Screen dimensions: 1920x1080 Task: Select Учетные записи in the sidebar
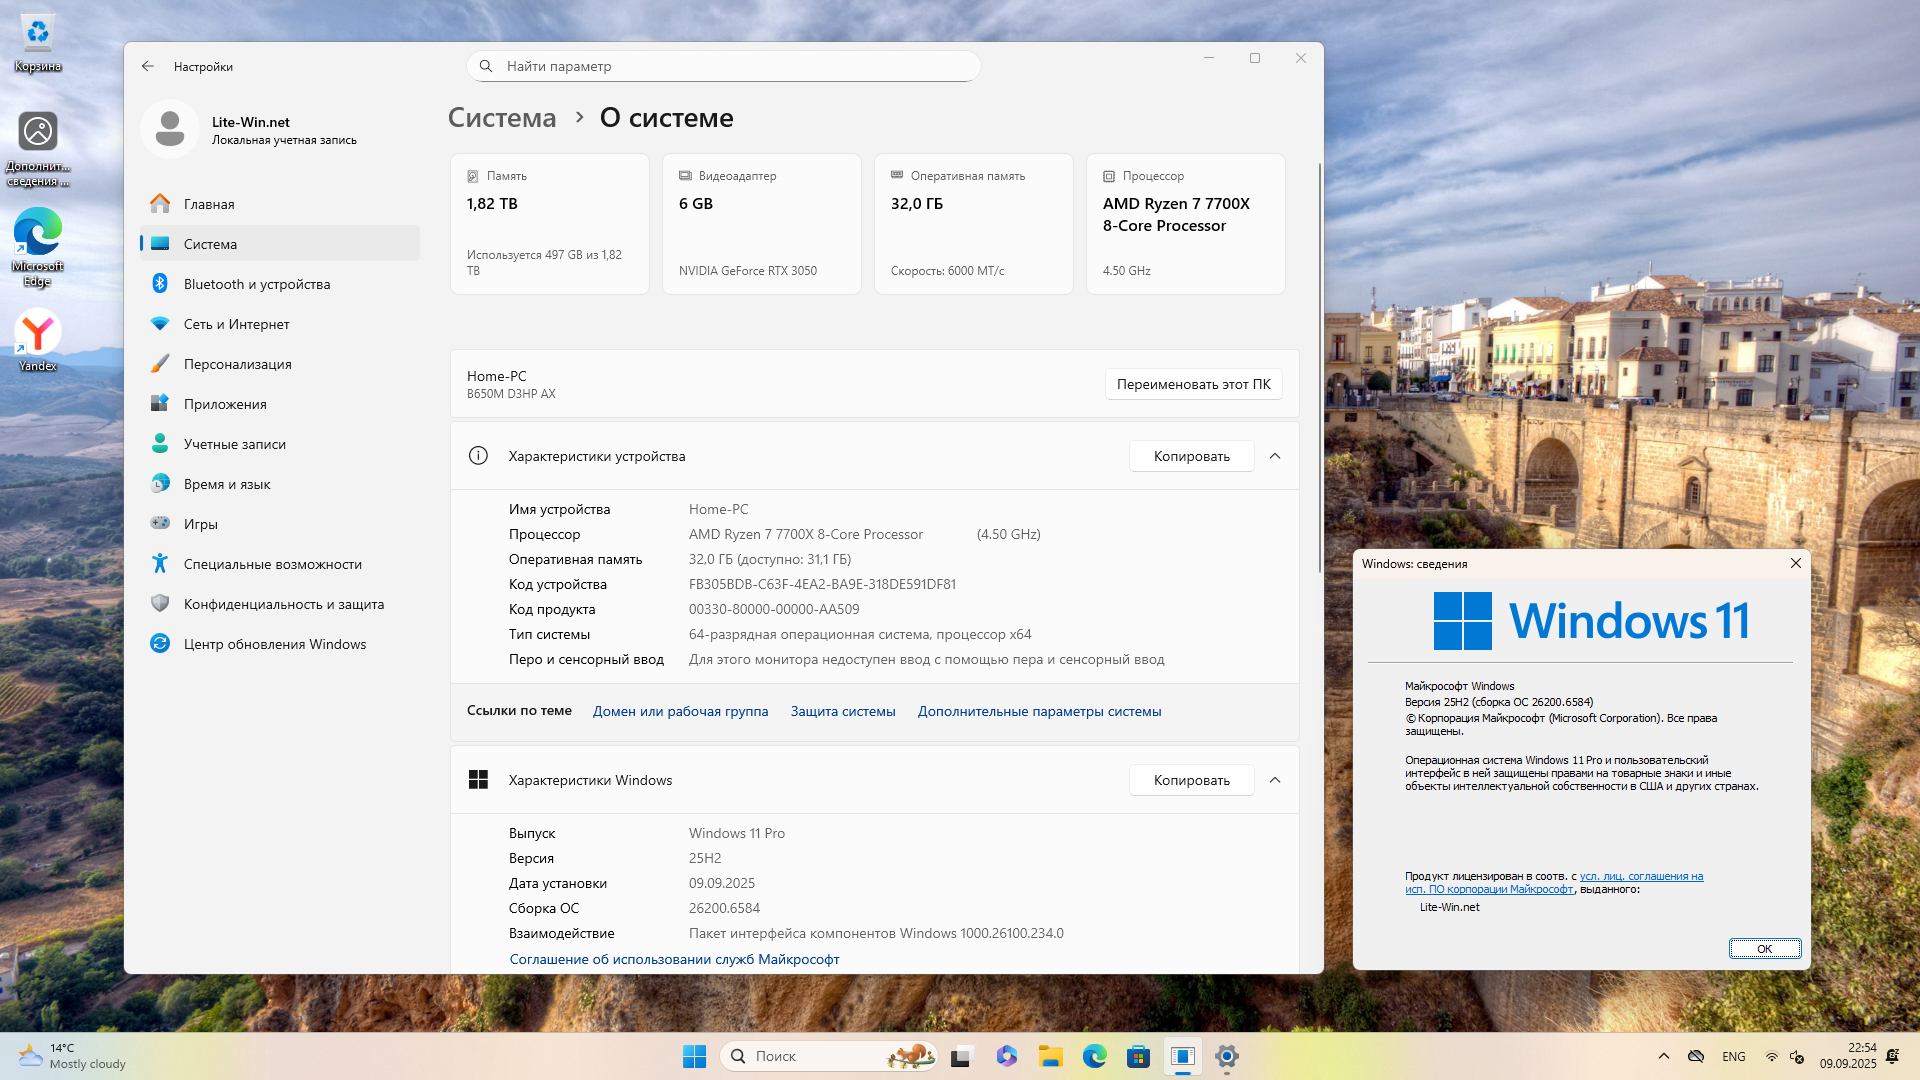coord(234,444)
